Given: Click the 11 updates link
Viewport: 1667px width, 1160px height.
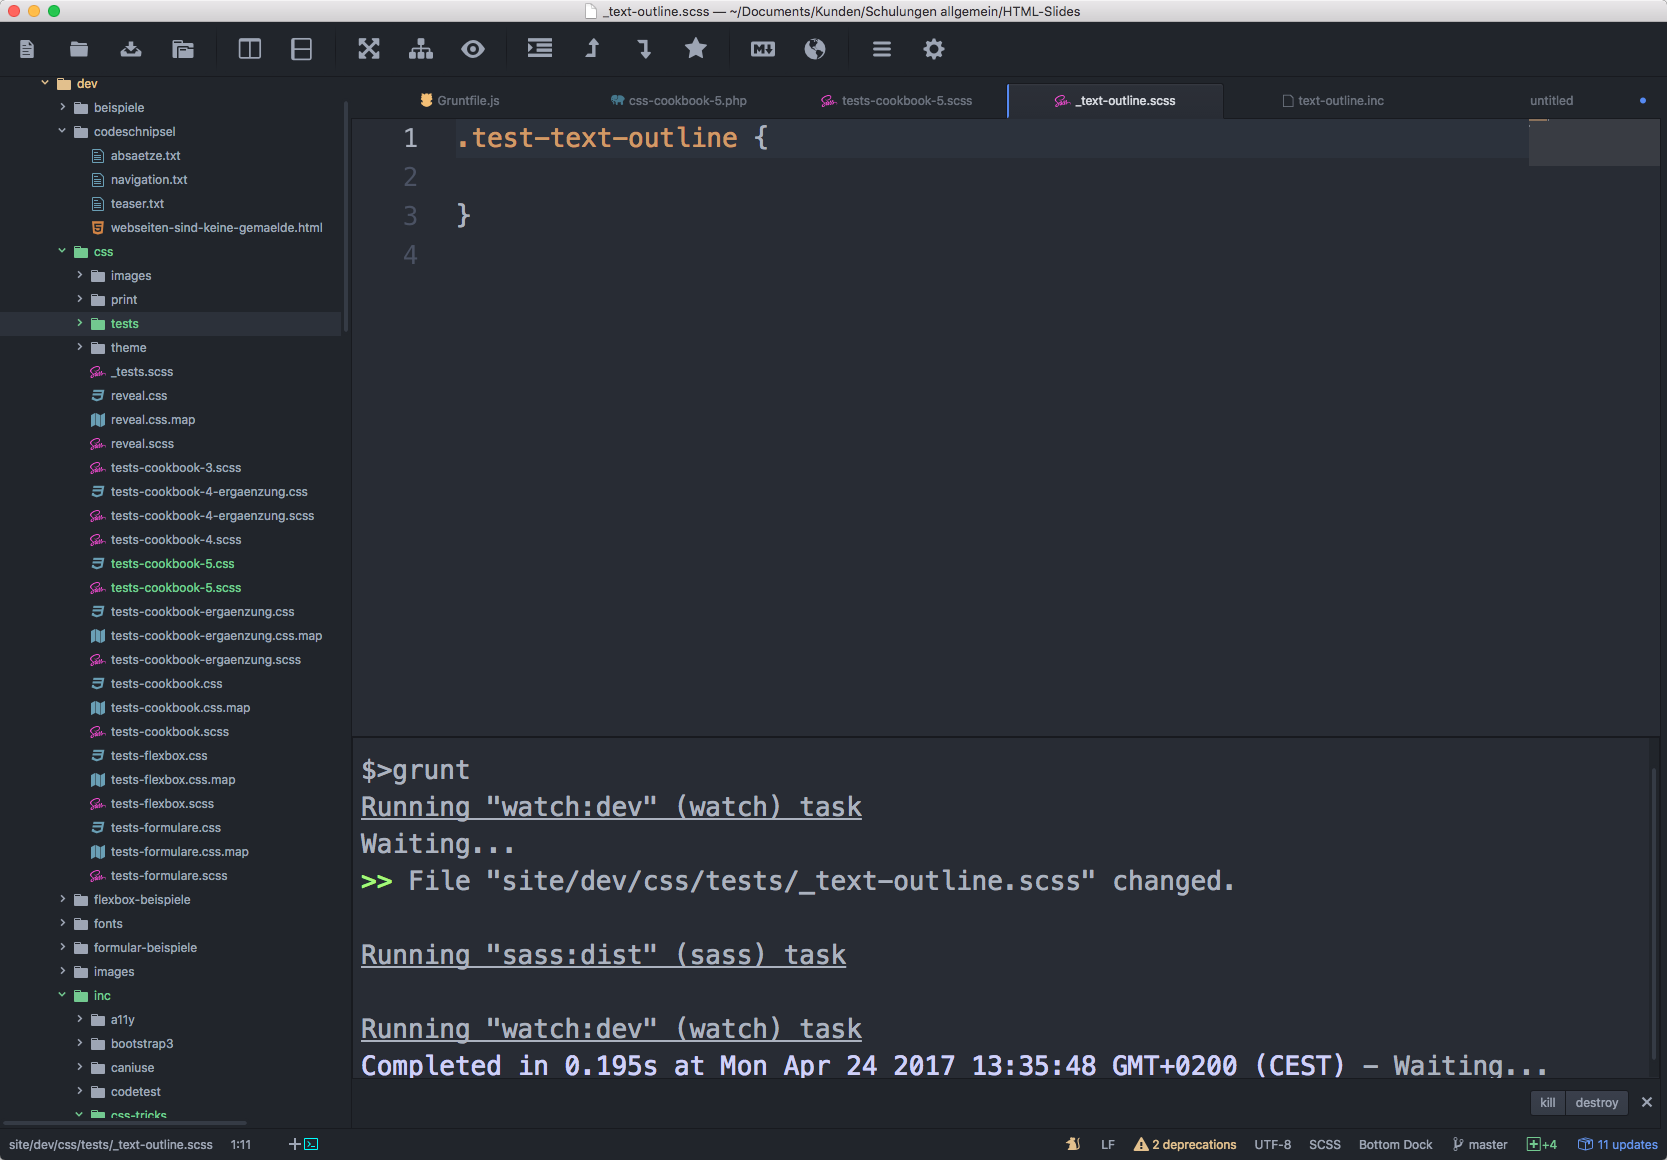Looking at the screenshot, I should pos(1626,1144).
